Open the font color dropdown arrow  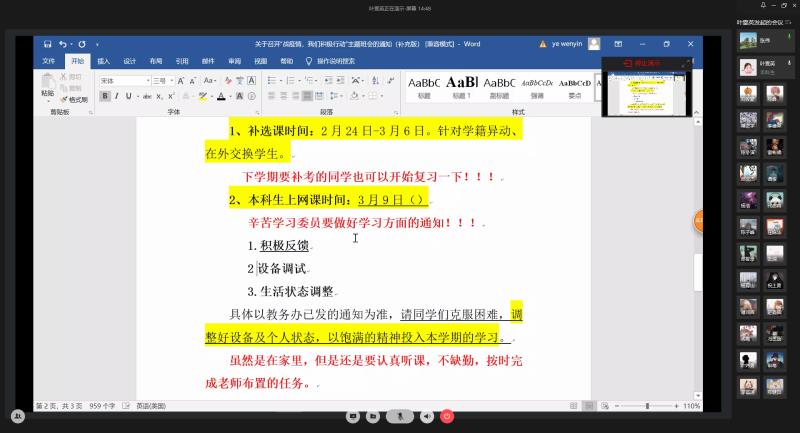230,96
